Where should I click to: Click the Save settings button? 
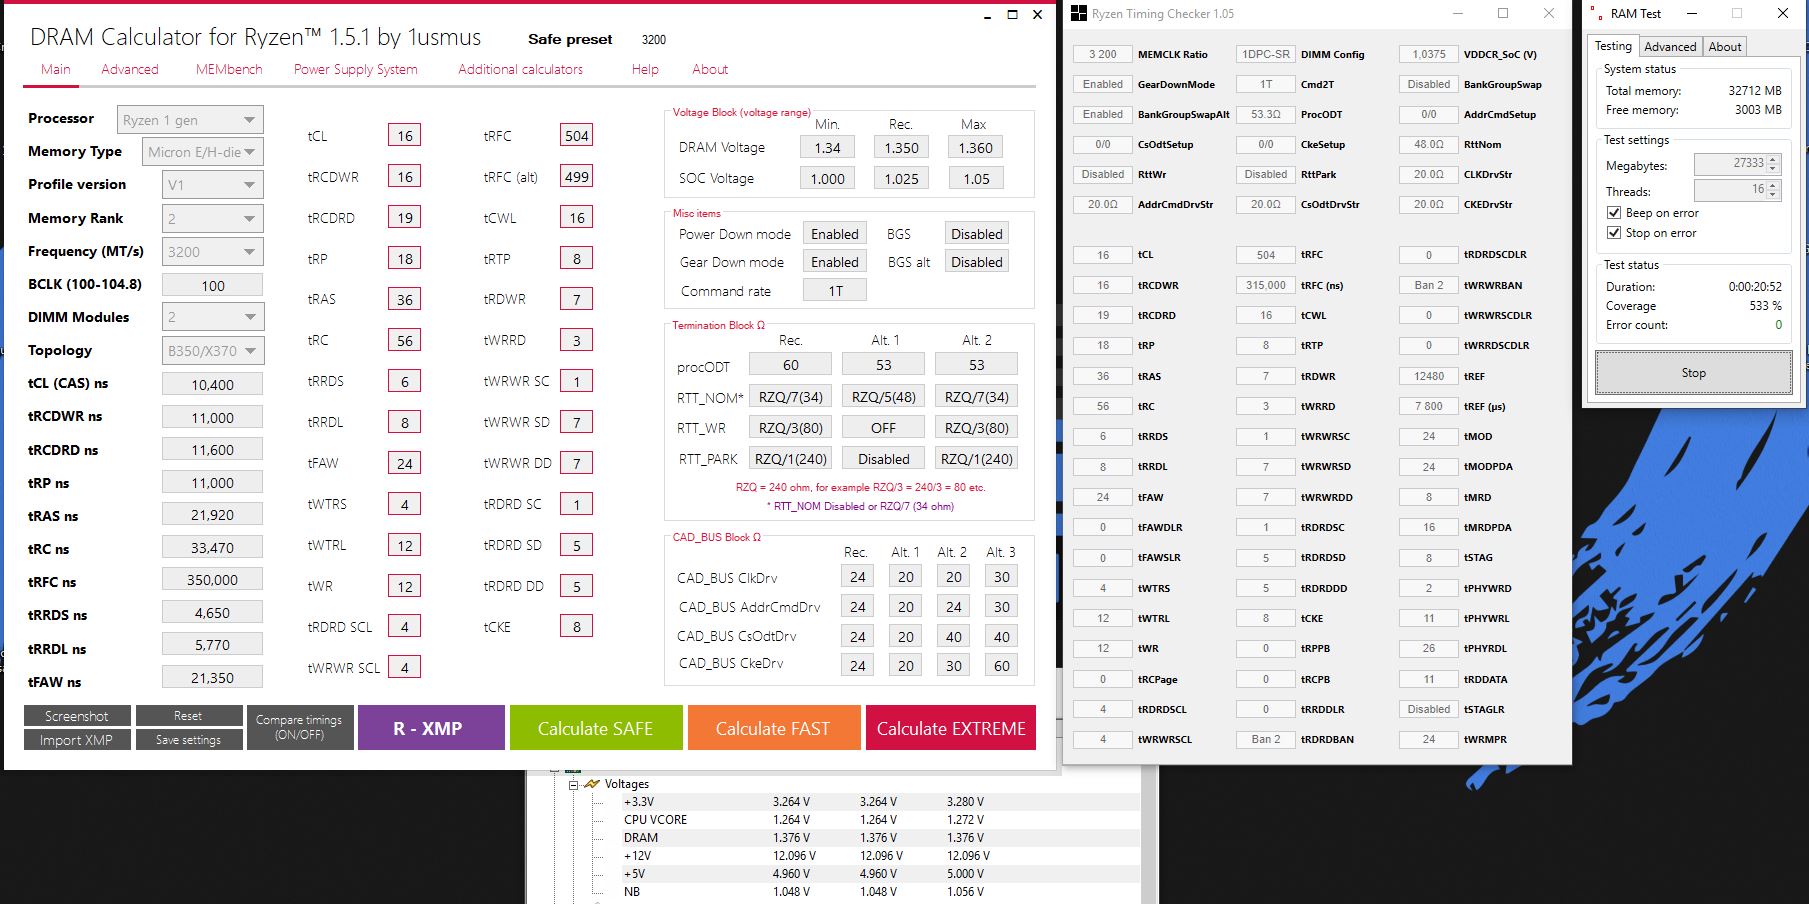point(188,740)
